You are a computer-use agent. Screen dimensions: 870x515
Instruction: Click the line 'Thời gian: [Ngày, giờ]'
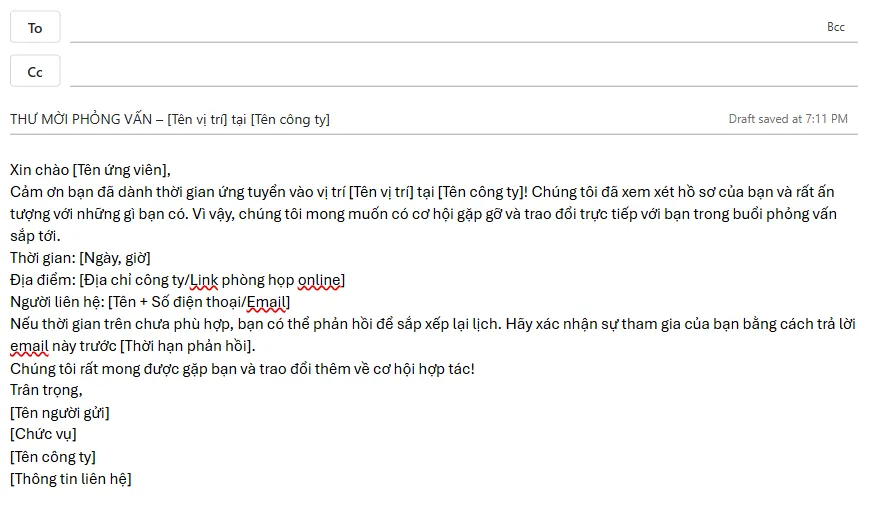point(80,258)
